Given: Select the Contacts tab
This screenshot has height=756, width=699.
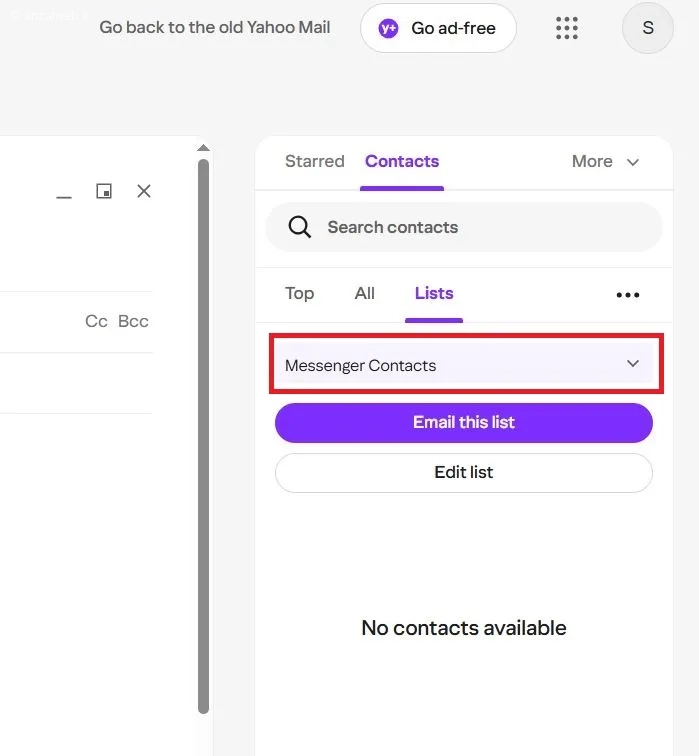Looking at the screenshot, I should pos(402,161).
